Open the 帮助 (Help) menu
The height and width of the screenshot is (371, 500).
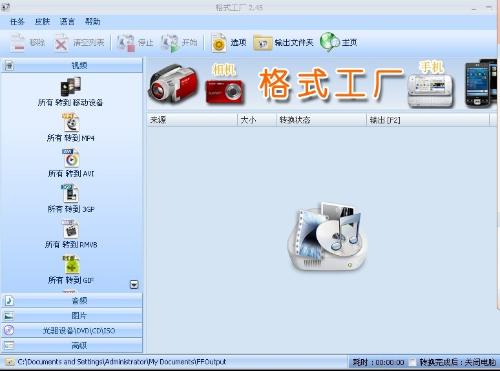[92, 22]
